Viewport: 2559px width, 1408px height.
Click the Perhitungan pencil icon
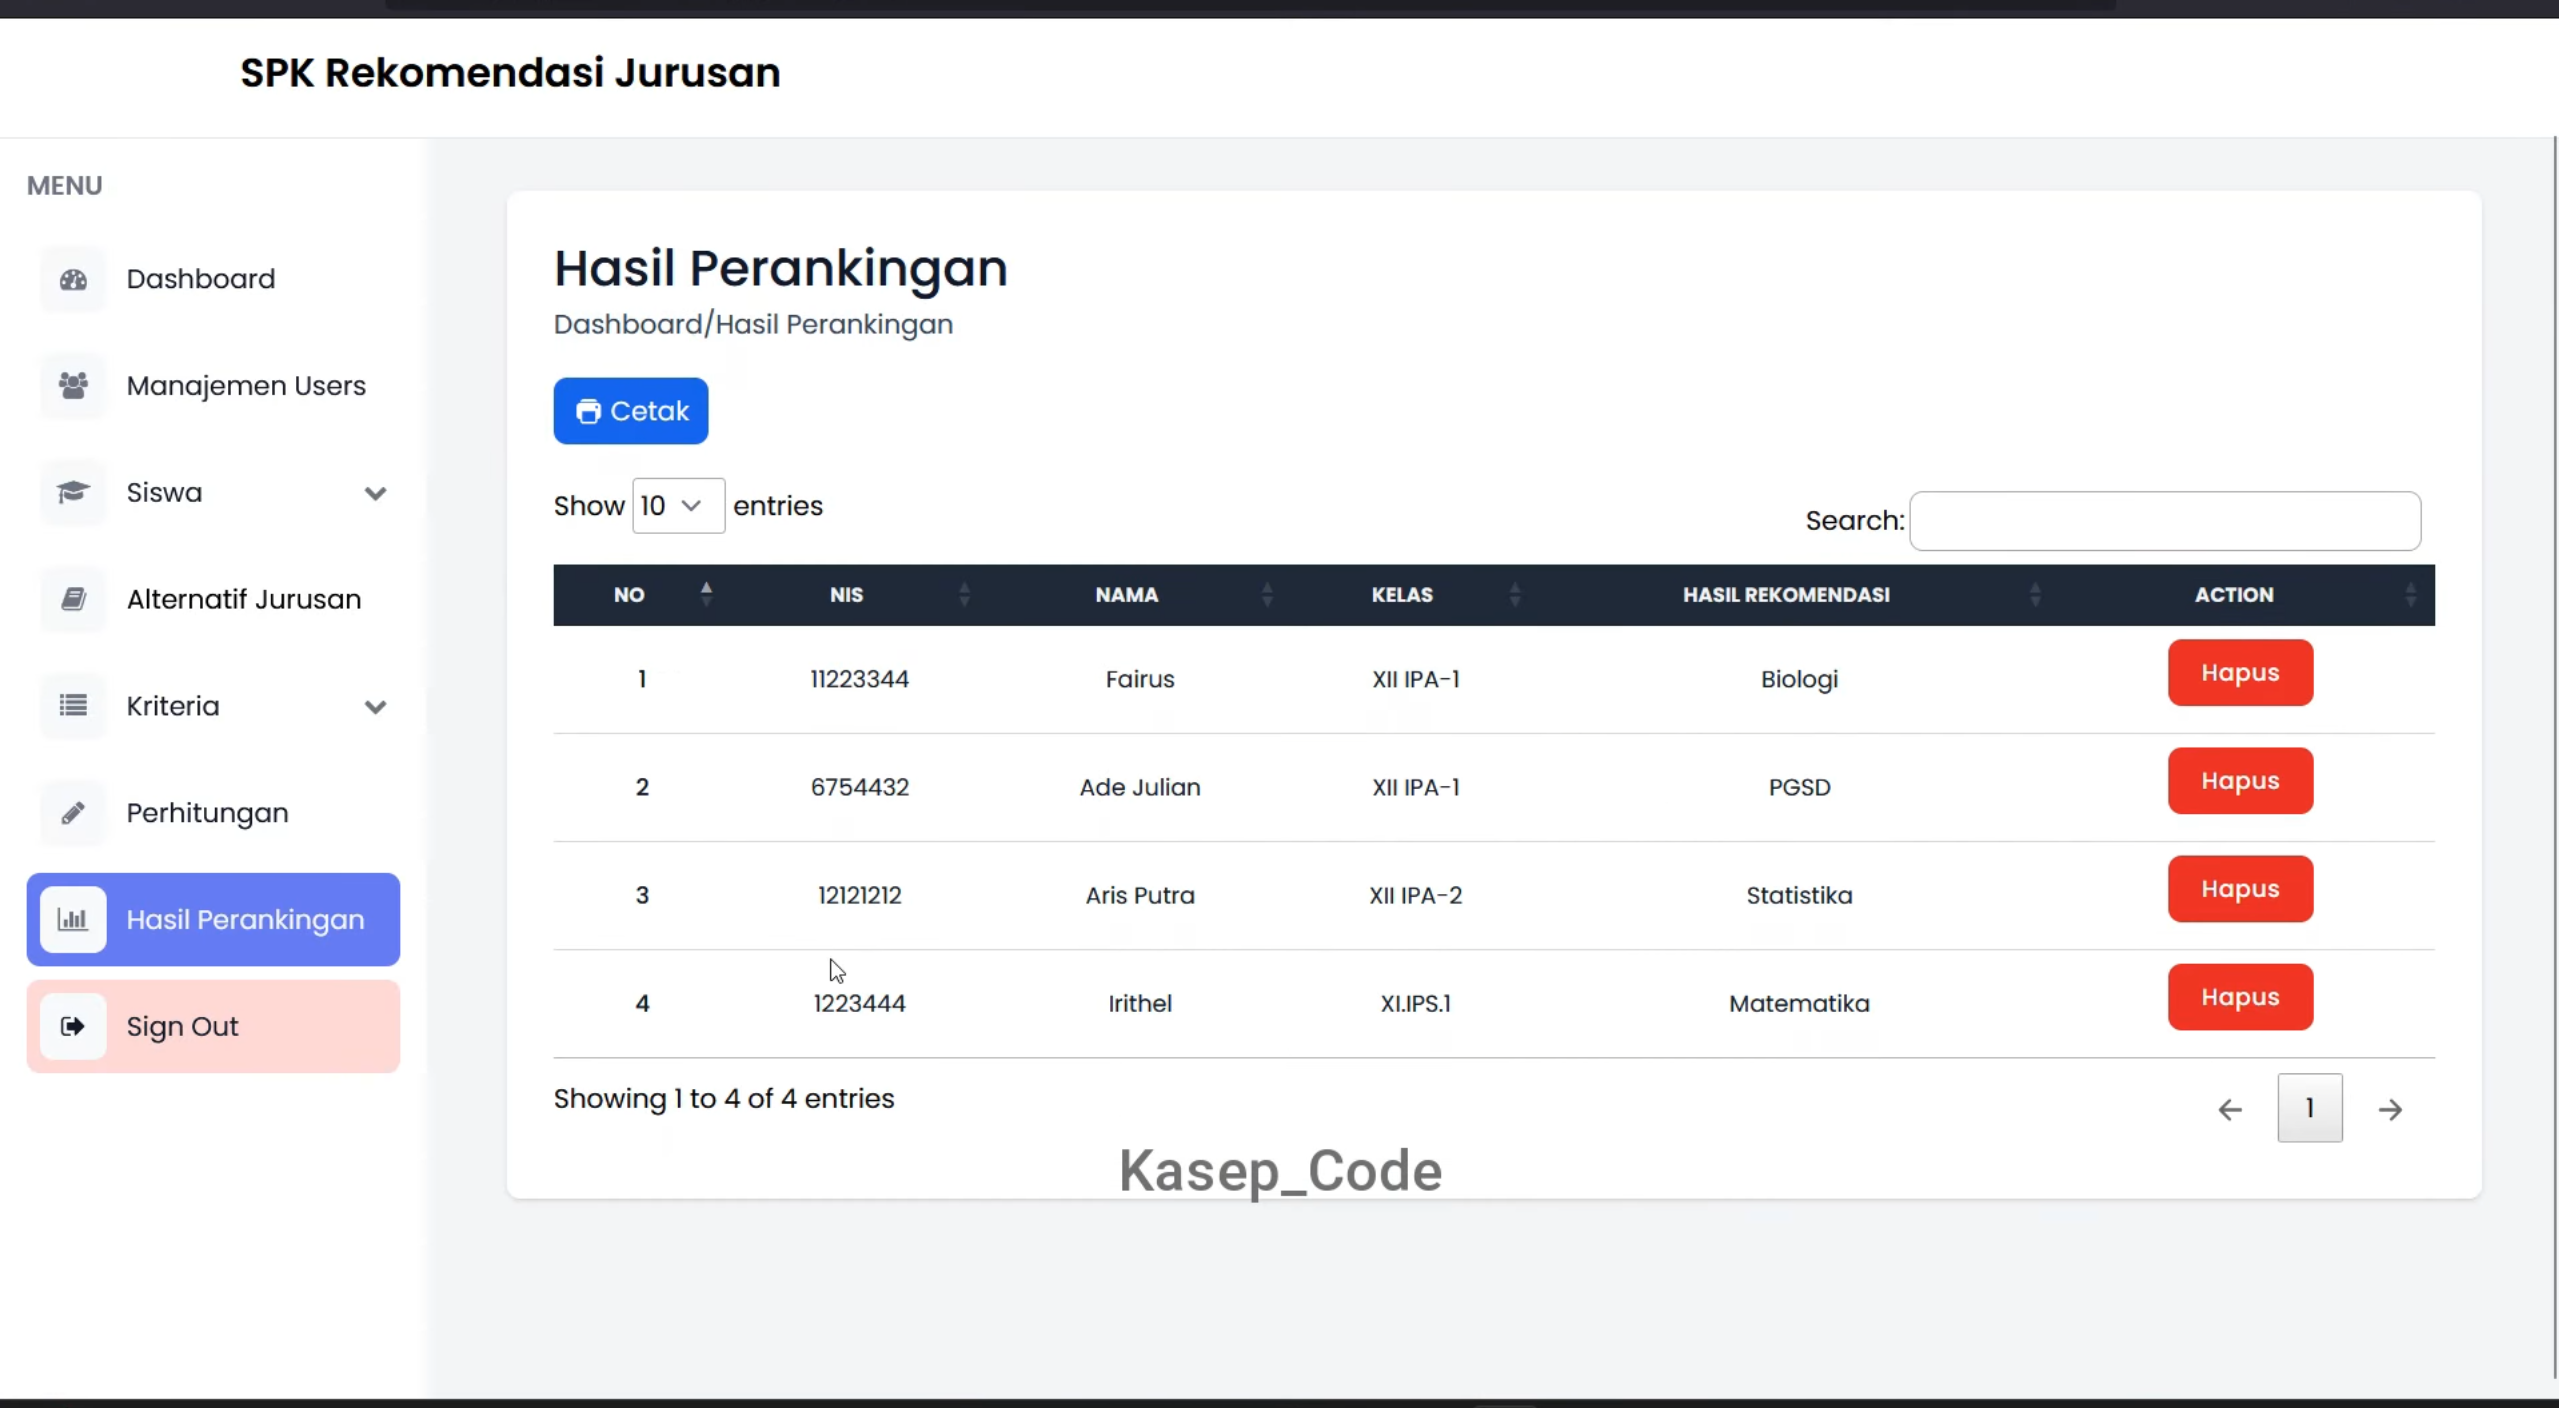[x=73, y=813]
